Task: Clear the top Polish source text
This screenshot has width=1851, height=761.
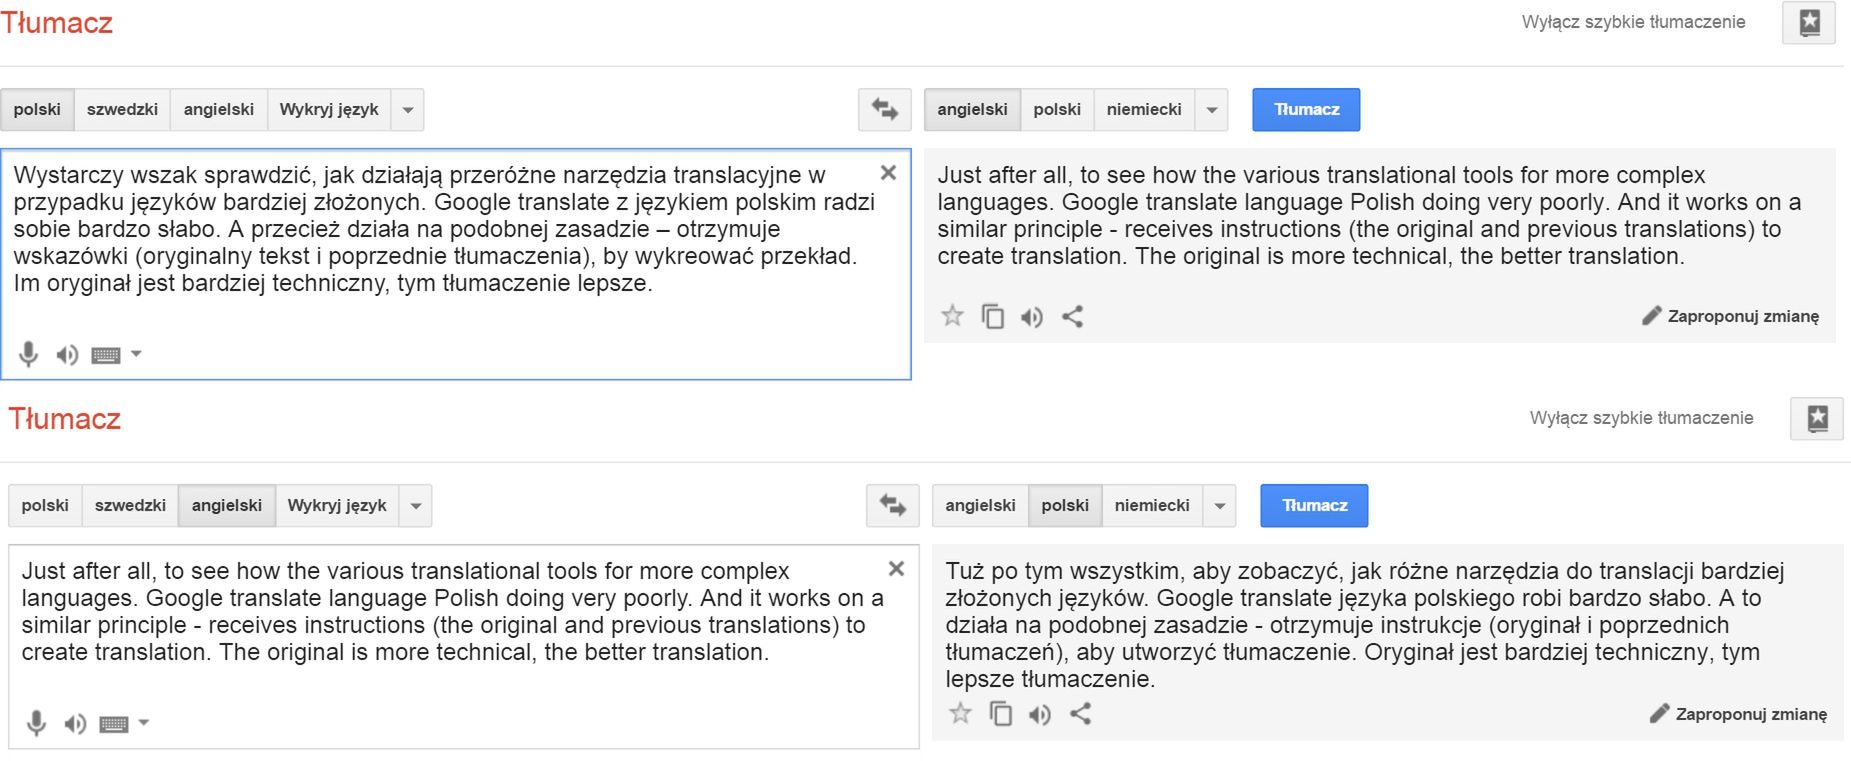Action: [888, 173]
